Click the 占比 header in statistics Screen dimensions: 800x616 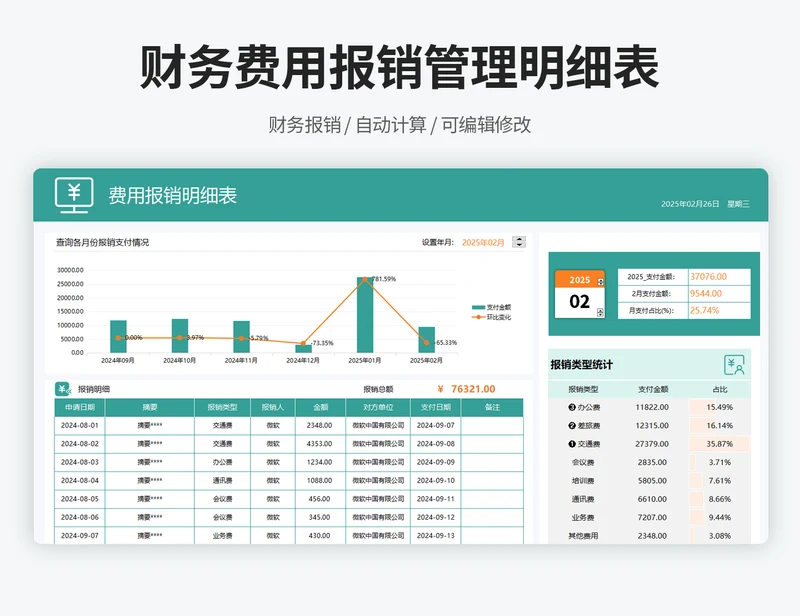[x=720, y=389]
